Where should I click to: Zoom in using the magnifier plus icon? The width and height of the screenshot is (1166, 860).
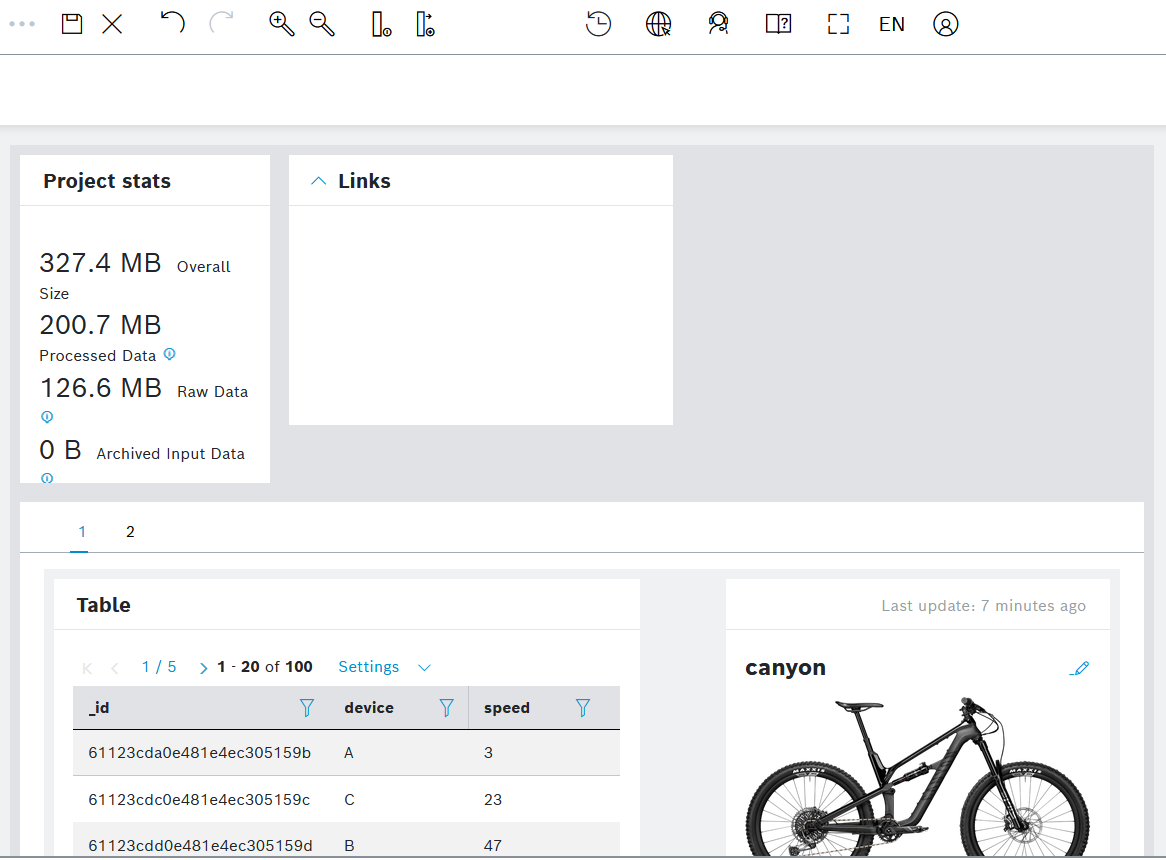282,24
